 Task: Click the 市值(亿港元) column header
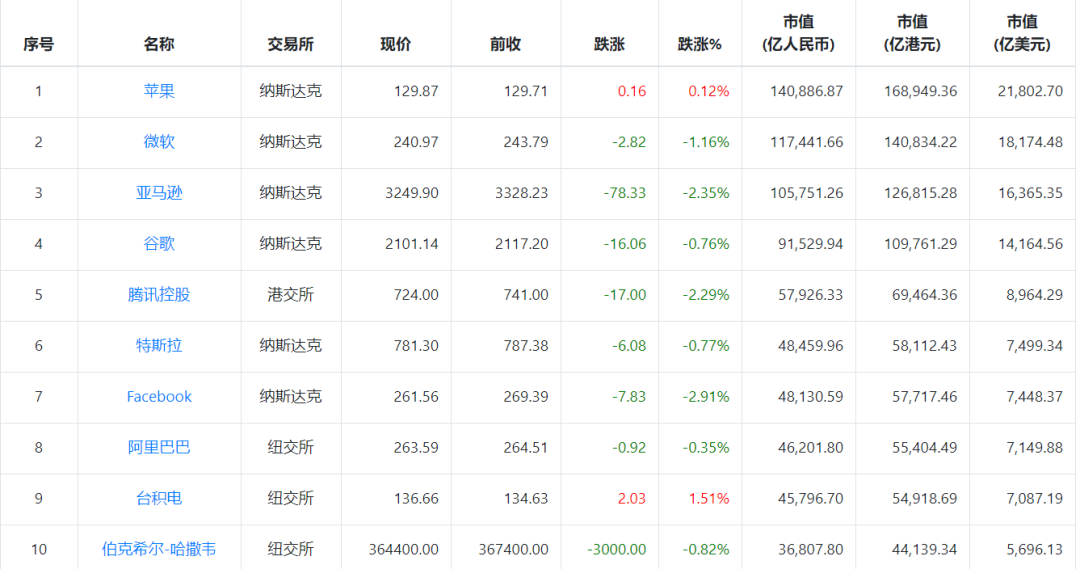tap(912, 33)
